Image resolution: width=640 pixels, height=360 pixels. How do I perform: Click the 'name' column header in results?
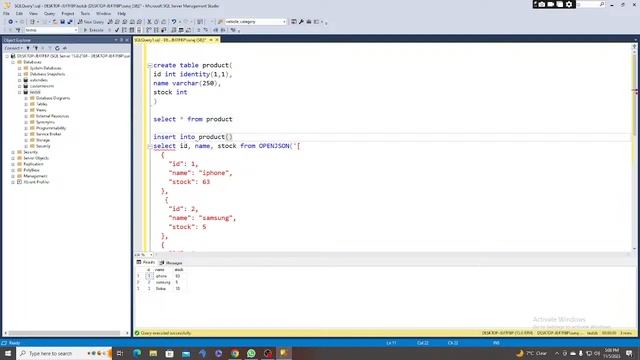click(x=160, y=270)
